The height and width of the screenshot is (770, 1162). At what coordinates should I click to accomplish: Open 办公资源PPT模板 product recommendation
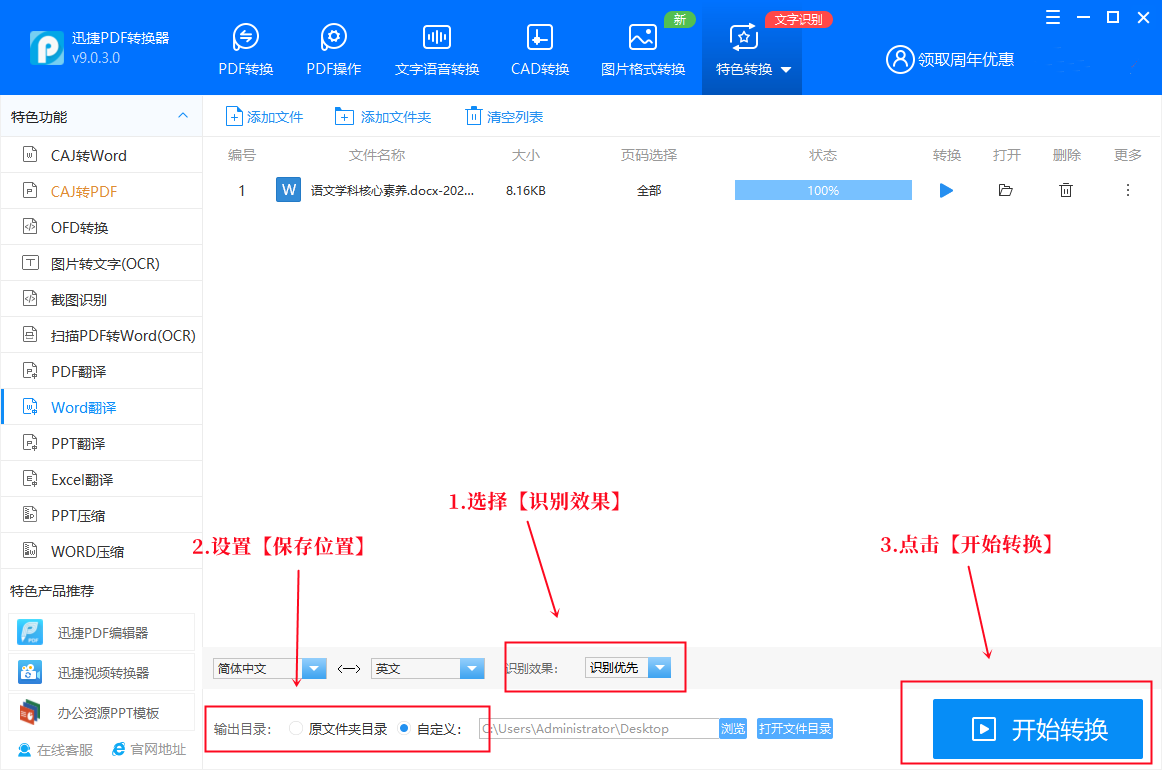102,712
